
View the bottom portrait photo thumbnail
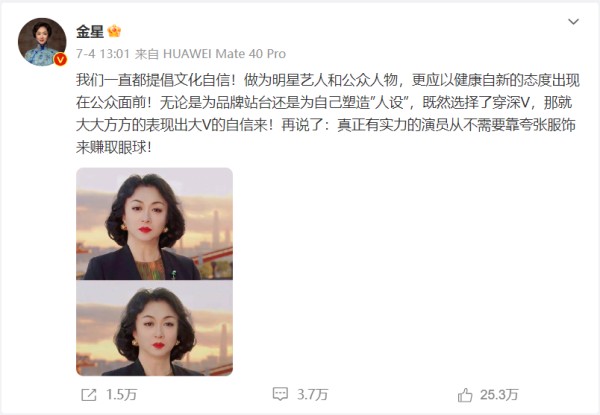pyautogui.click(x=155, y=328)
